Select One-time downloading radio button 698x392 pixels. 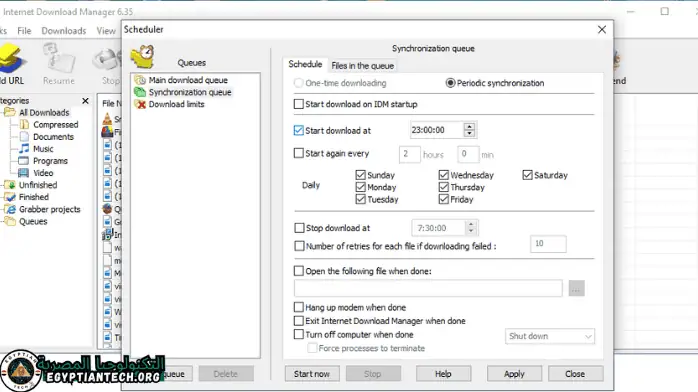[x=299, y=83]
